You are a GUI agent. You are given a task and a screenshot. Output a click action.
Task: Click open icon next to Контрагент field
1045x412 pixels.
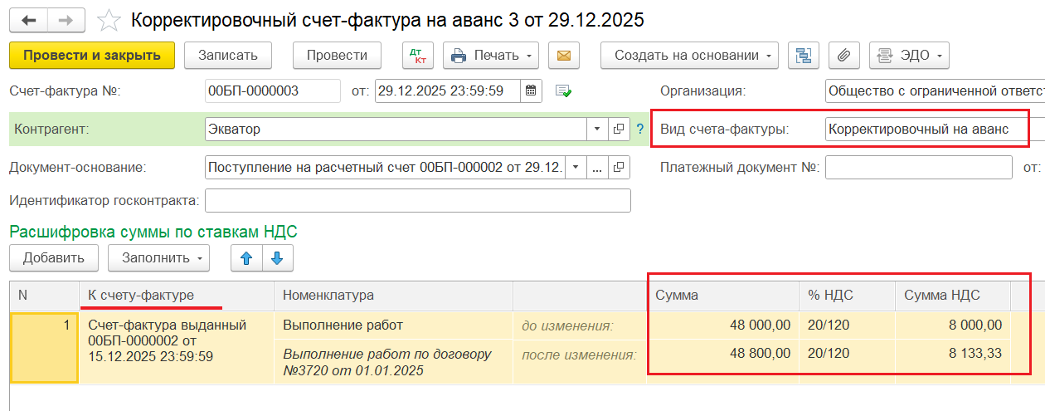pyautogui.click(x=618, y=129)
